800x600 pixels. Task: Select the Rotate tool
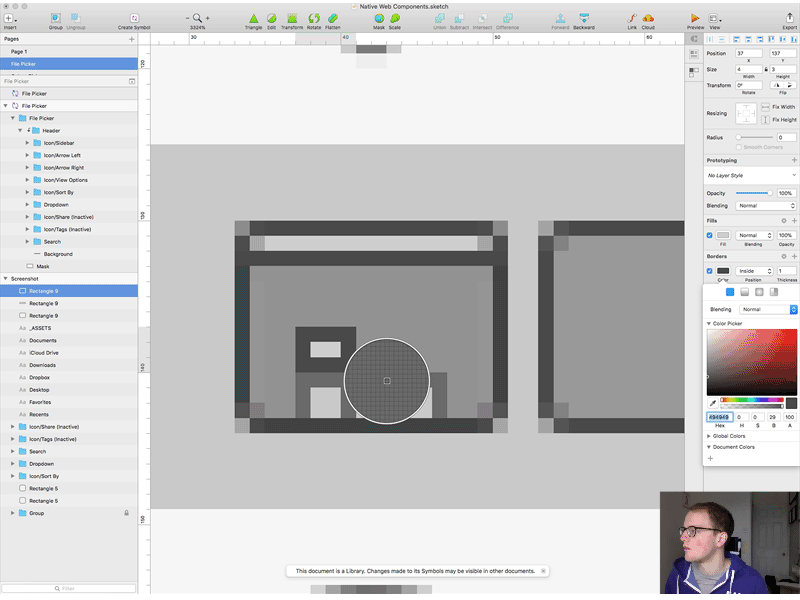tap(313, 17)
